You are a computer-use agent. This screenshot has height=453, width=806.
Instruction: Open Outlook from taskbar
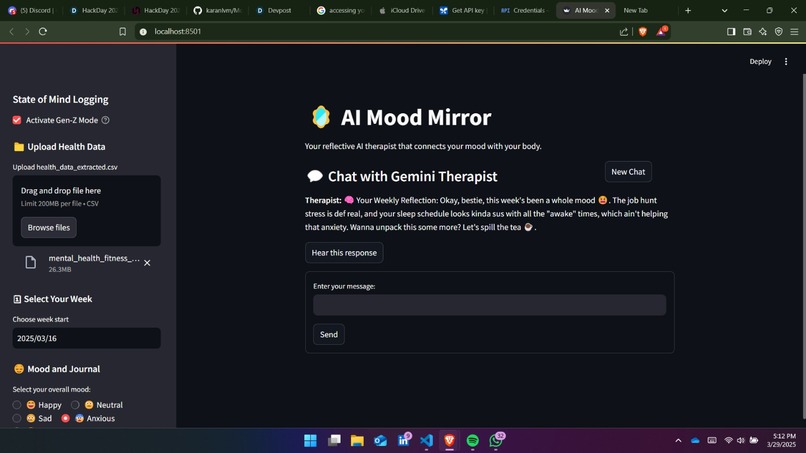[380, 441]
